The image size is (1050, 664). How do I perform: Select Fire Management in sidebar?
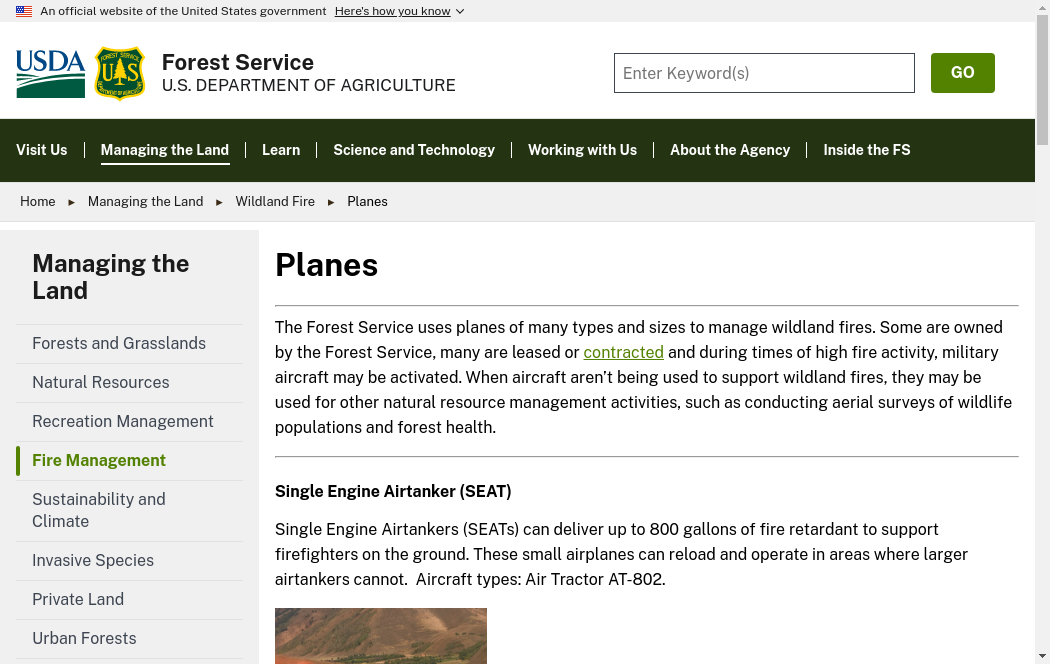click(99, 460)
